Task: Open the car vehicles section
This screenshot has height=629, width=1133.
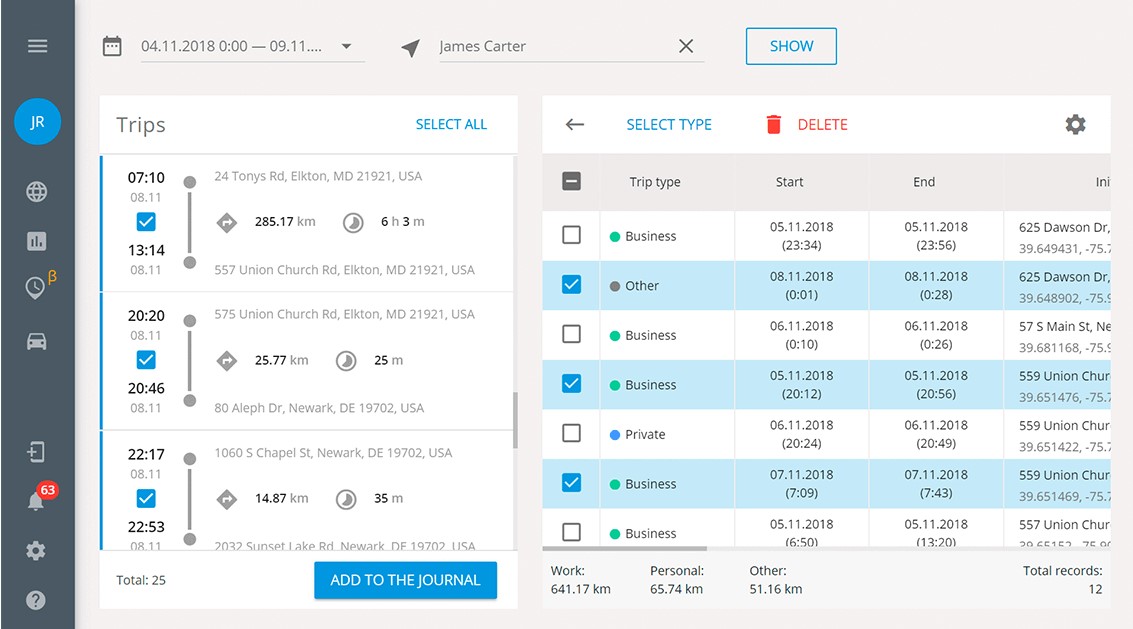Action: pyautogui.click(x=37, y=342)
